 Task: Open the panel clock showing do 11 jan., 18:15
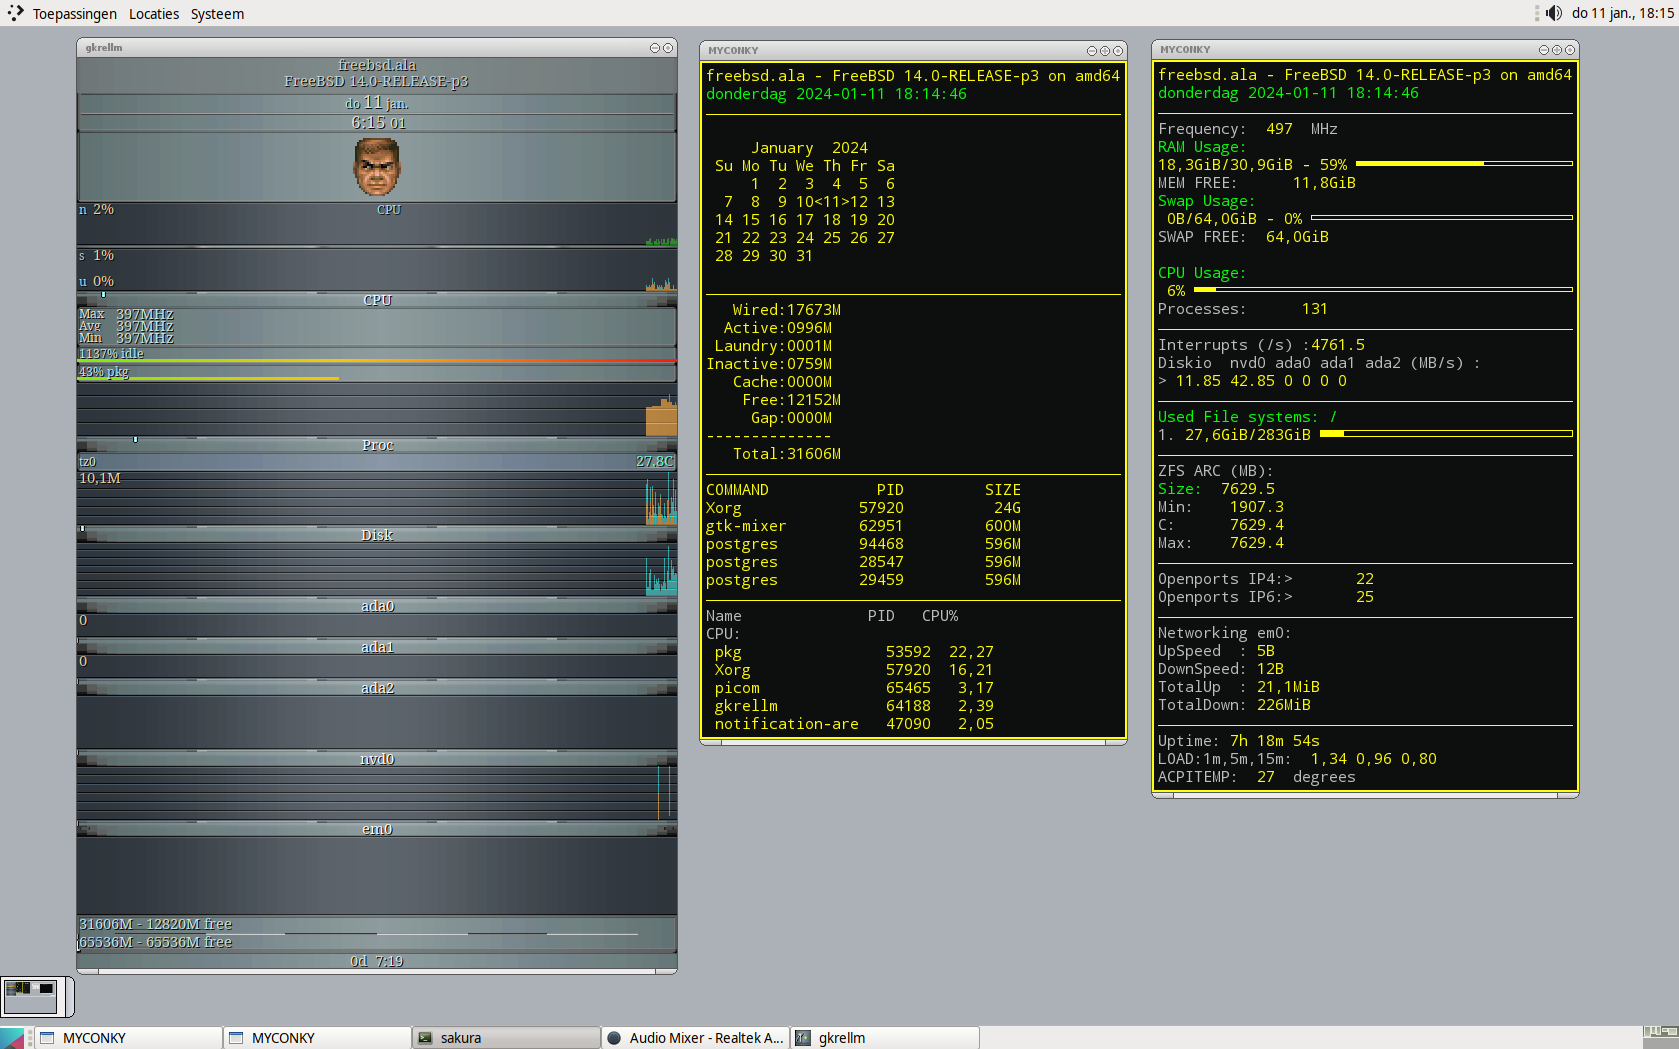(1623, 13)
